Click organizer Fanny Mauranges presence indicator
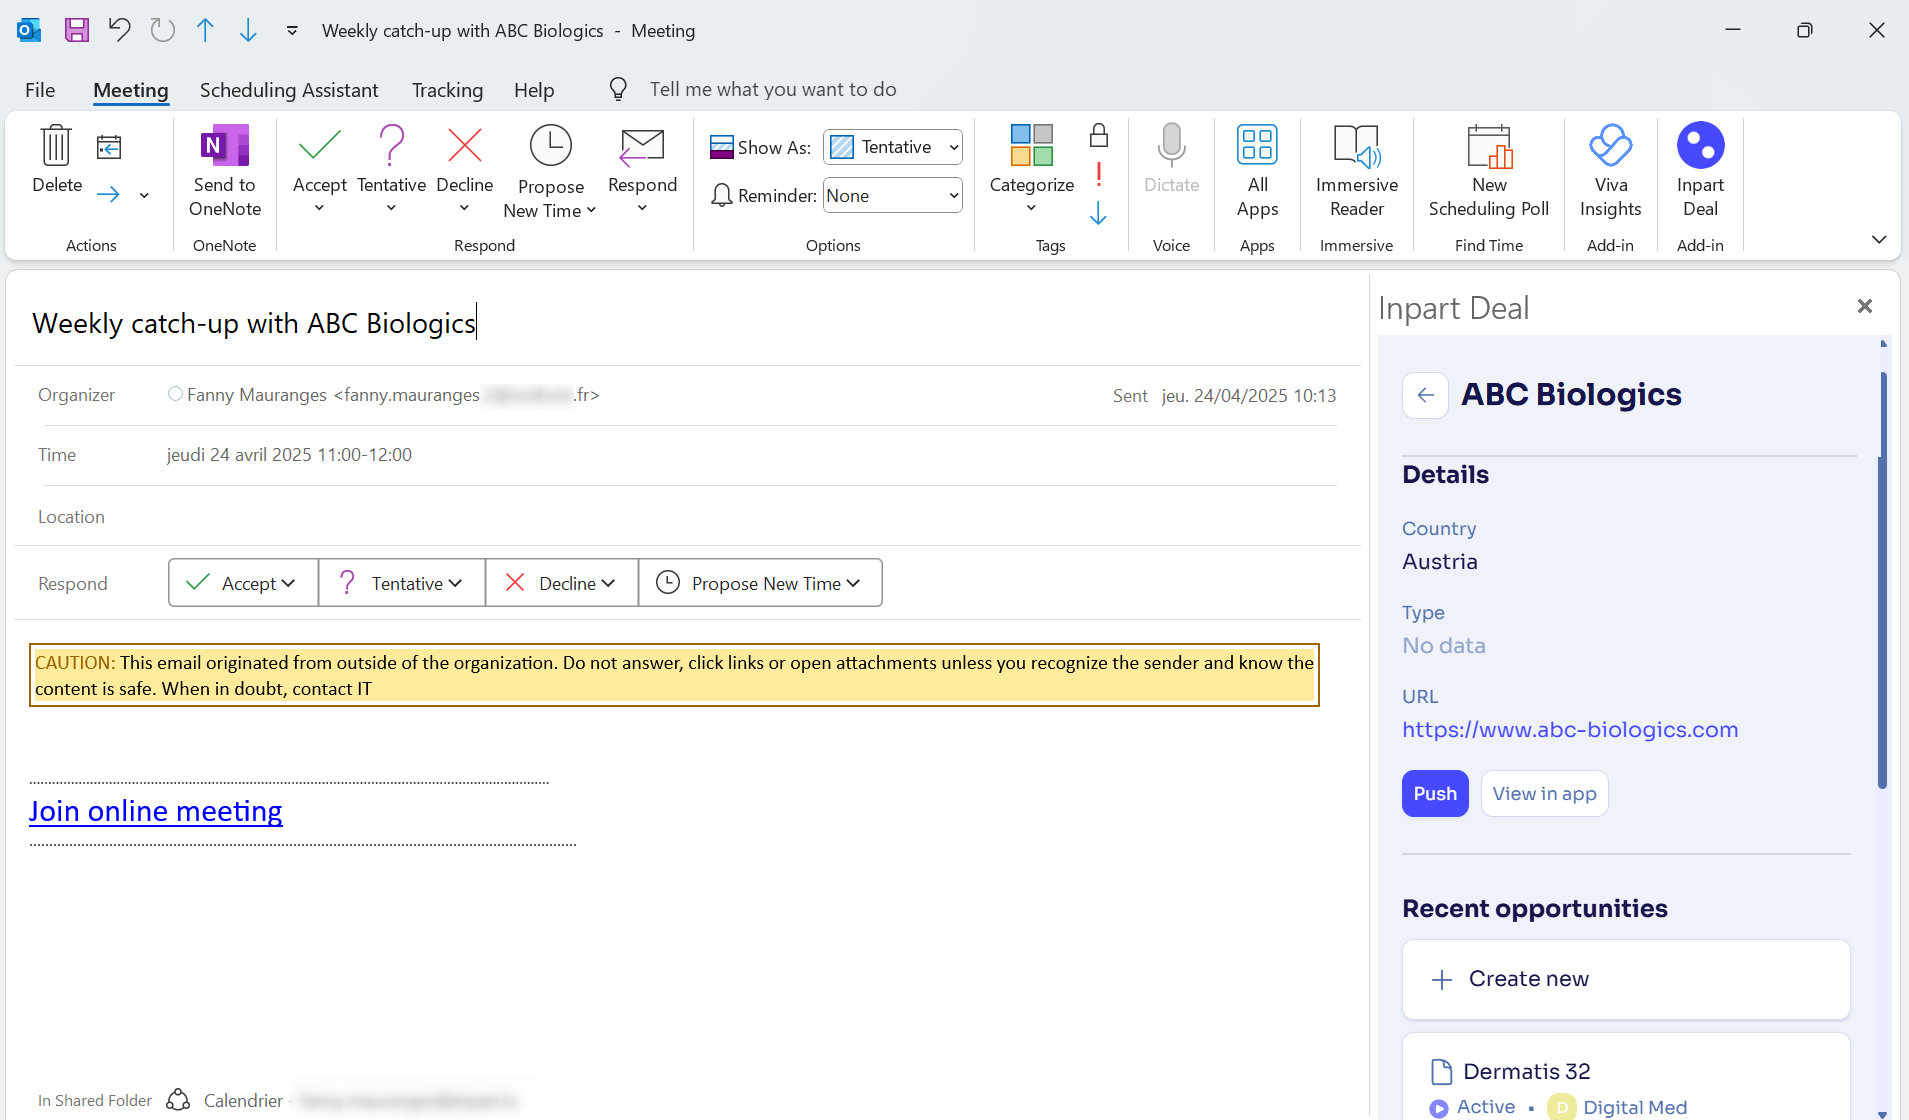Screen dimensions: 1909x1120 pyautogui.click(x=175, y=394)
